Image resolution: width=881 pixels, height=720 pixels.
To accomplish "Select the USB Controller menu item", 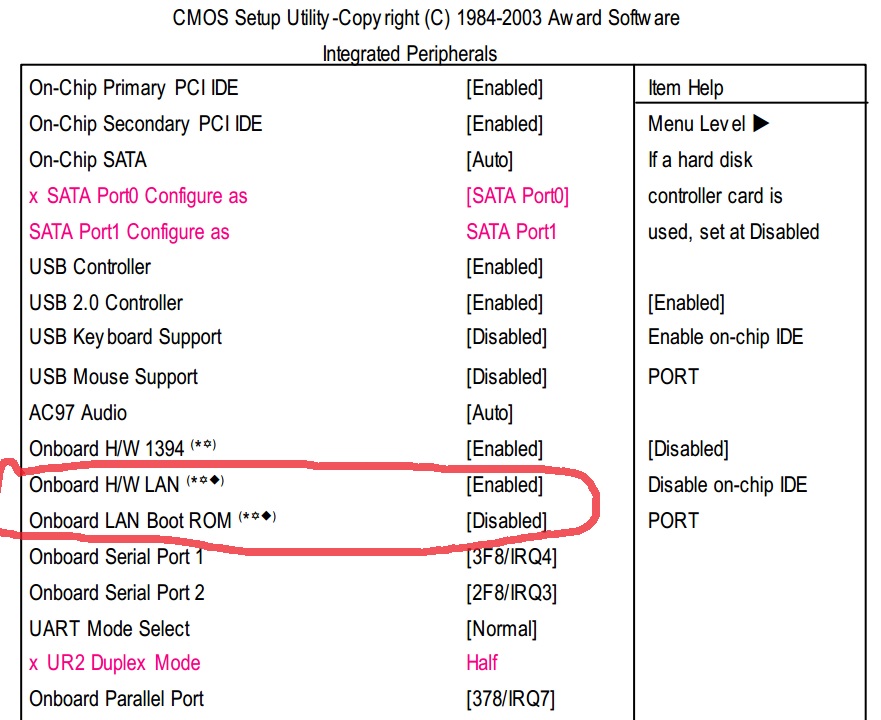I will click(x=90, y=267).
